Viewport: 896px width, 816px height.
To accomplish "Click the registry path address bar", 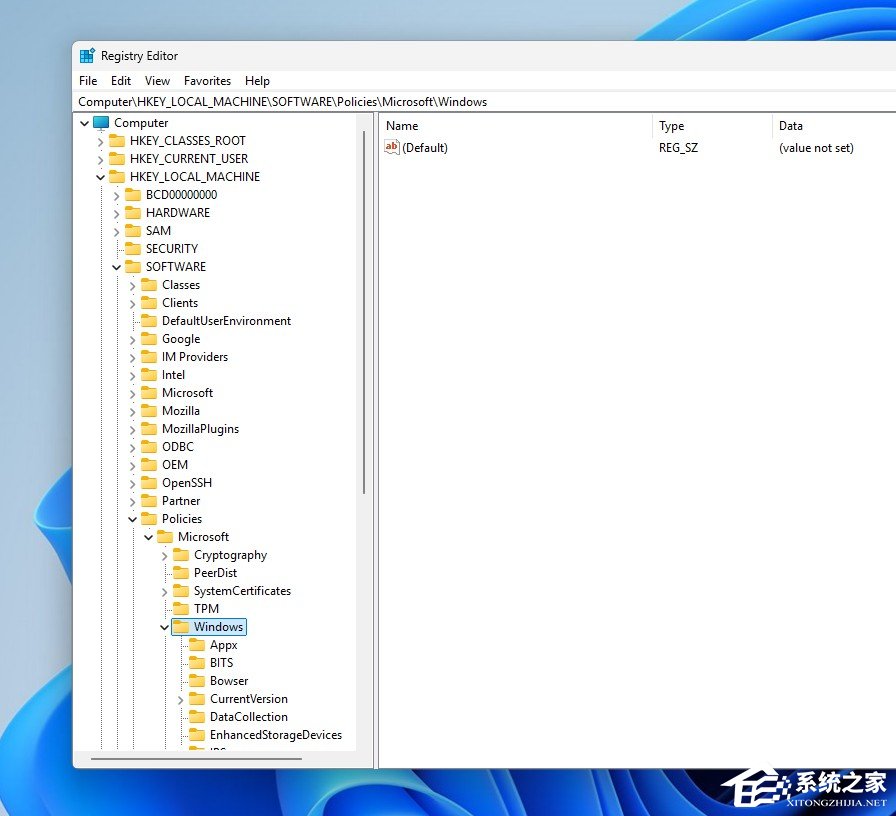I will pyautogui.click(x=485, y=102).
